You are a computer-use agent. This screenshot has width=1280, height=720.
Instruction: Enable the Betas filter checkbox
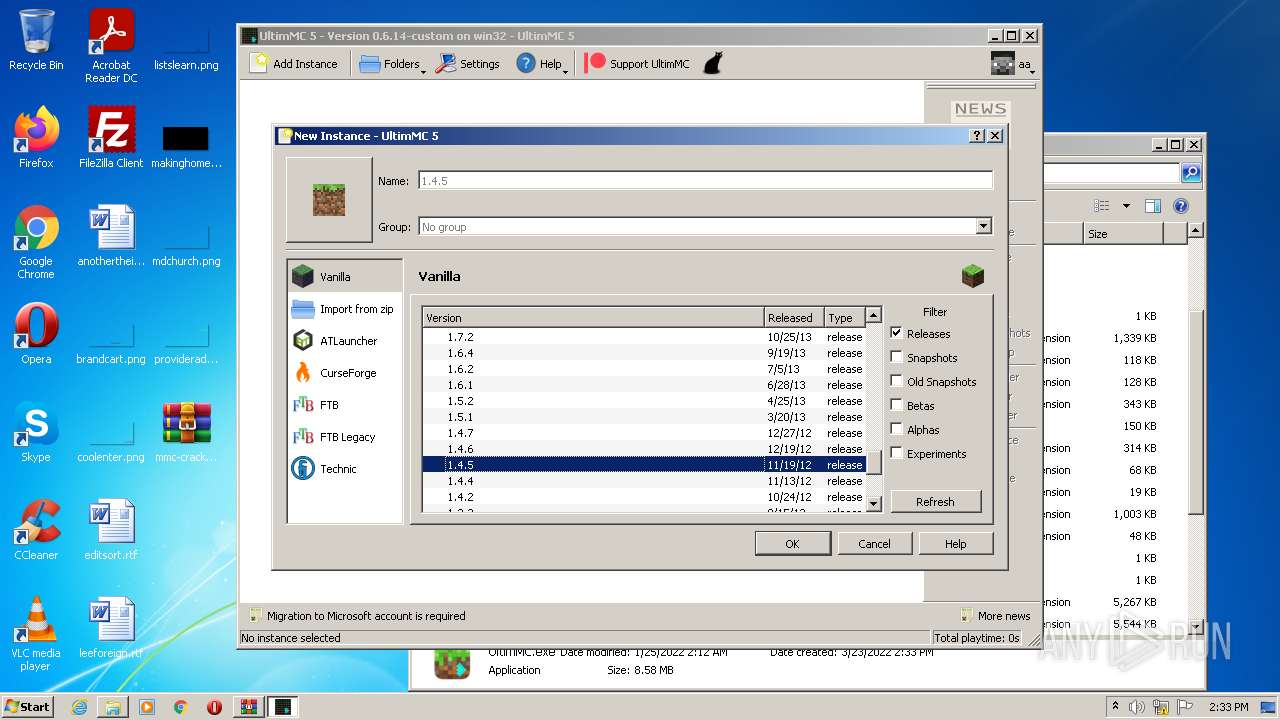point(897,405)
